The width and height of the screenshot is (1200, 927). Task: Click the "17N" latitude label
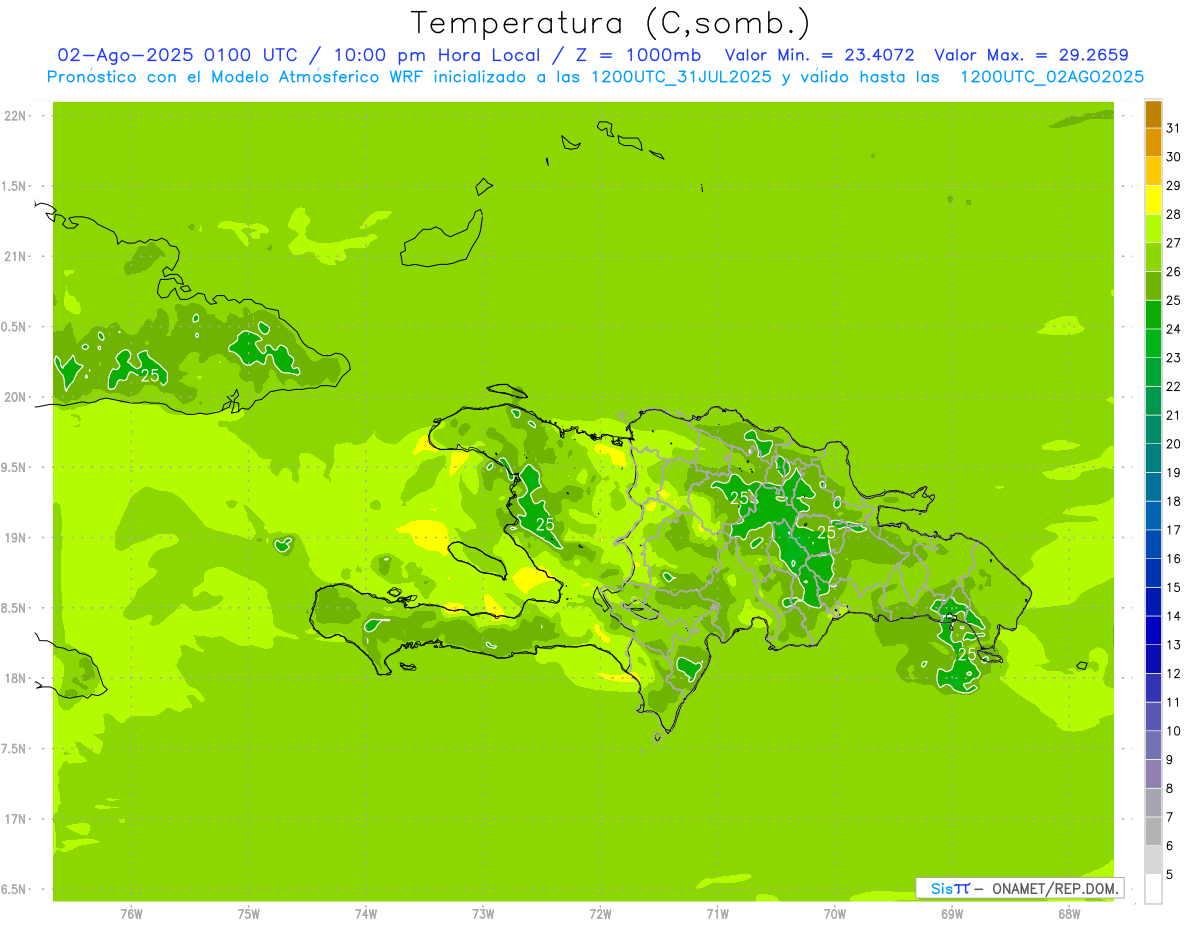15,820
